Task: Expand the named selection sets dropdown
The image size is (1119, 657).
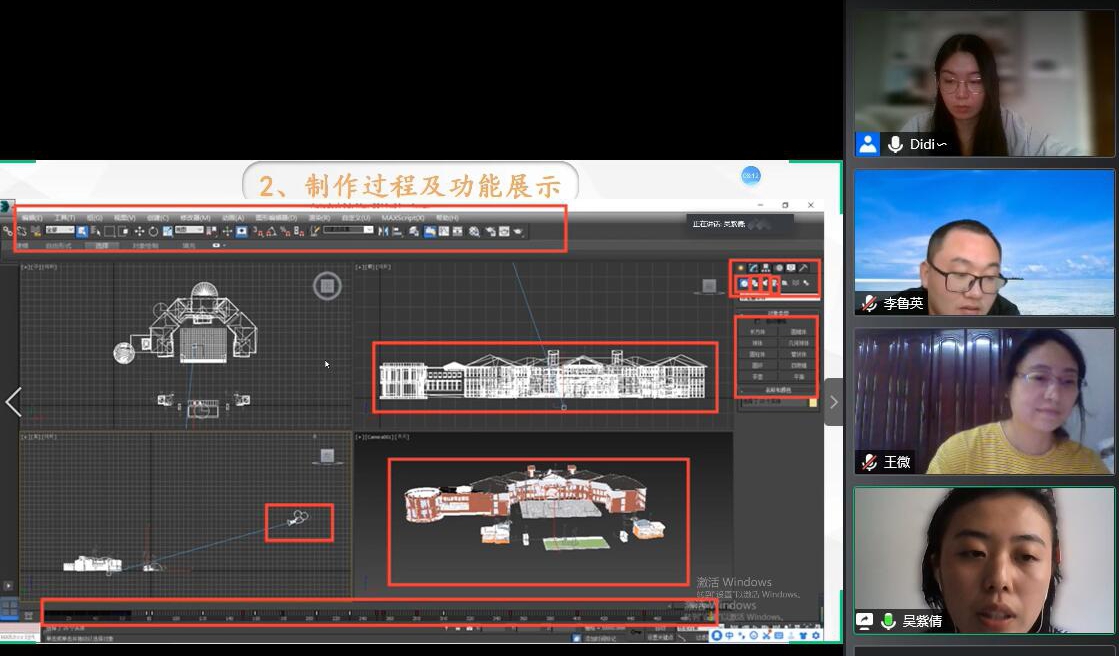Action: (x=348, y=231)
